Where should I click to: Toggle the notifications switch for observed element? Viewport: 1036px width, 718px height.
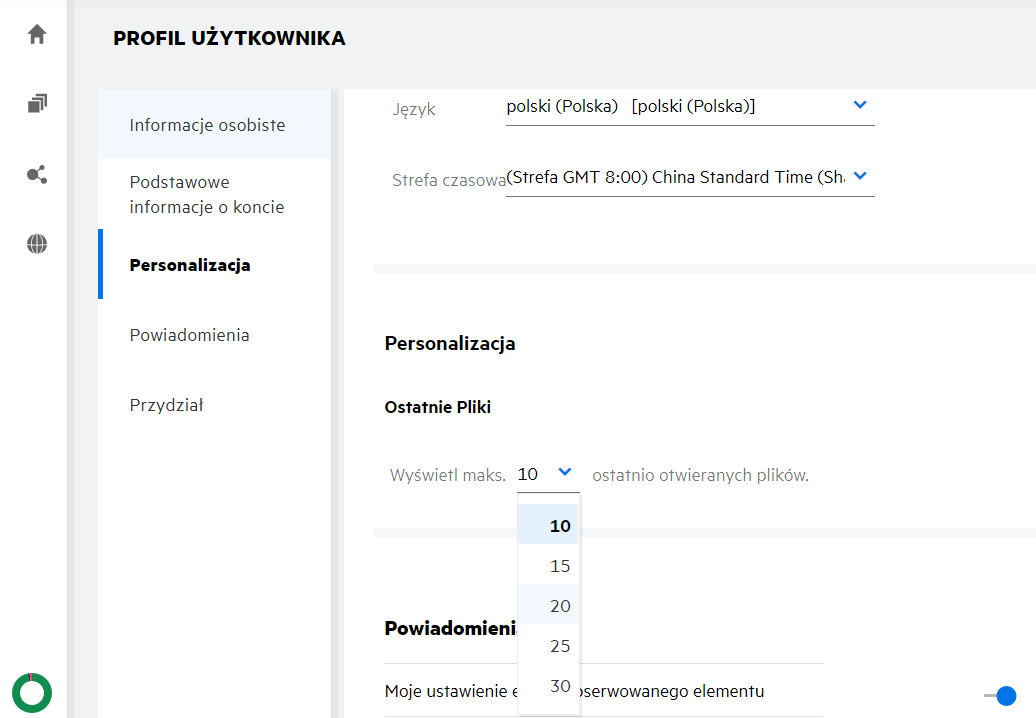(999, 695)
